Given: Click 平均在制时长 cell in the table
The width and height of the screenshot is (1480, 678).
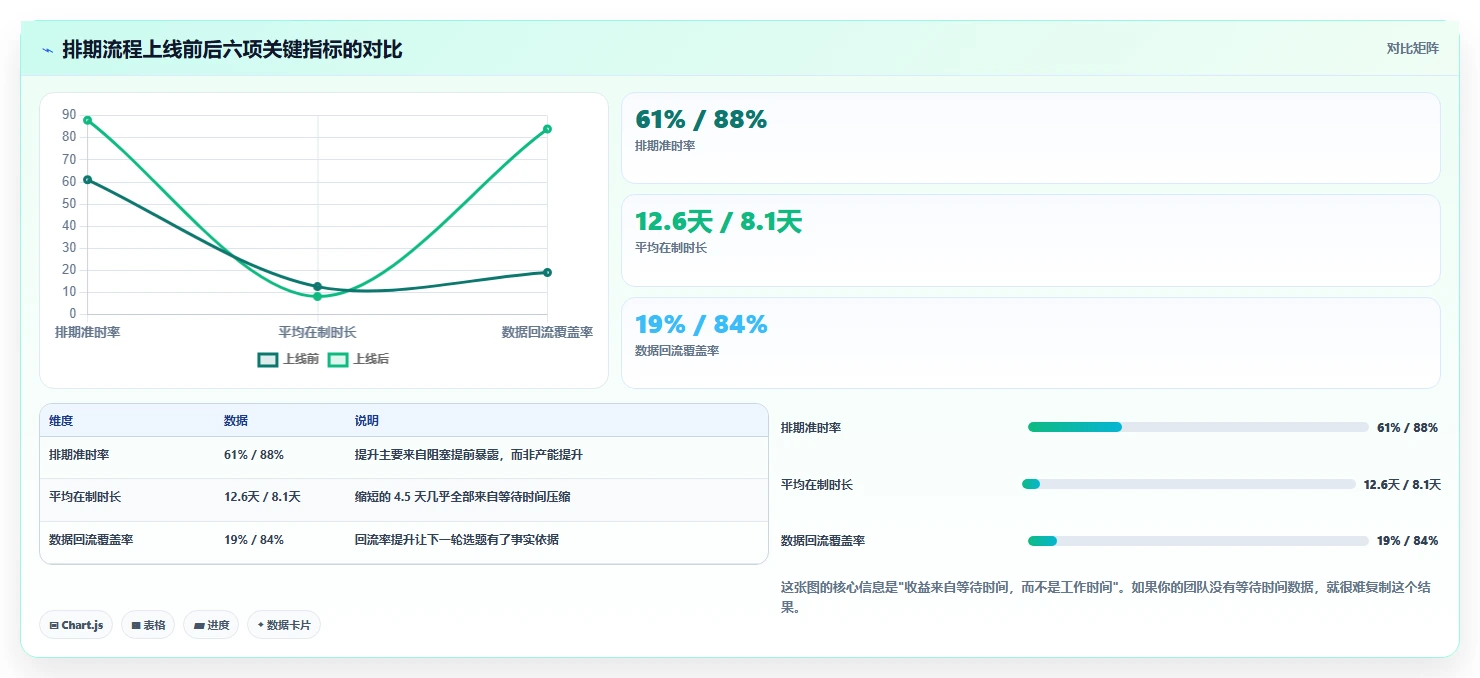Looking at the screenshot, I should point(85,497).
